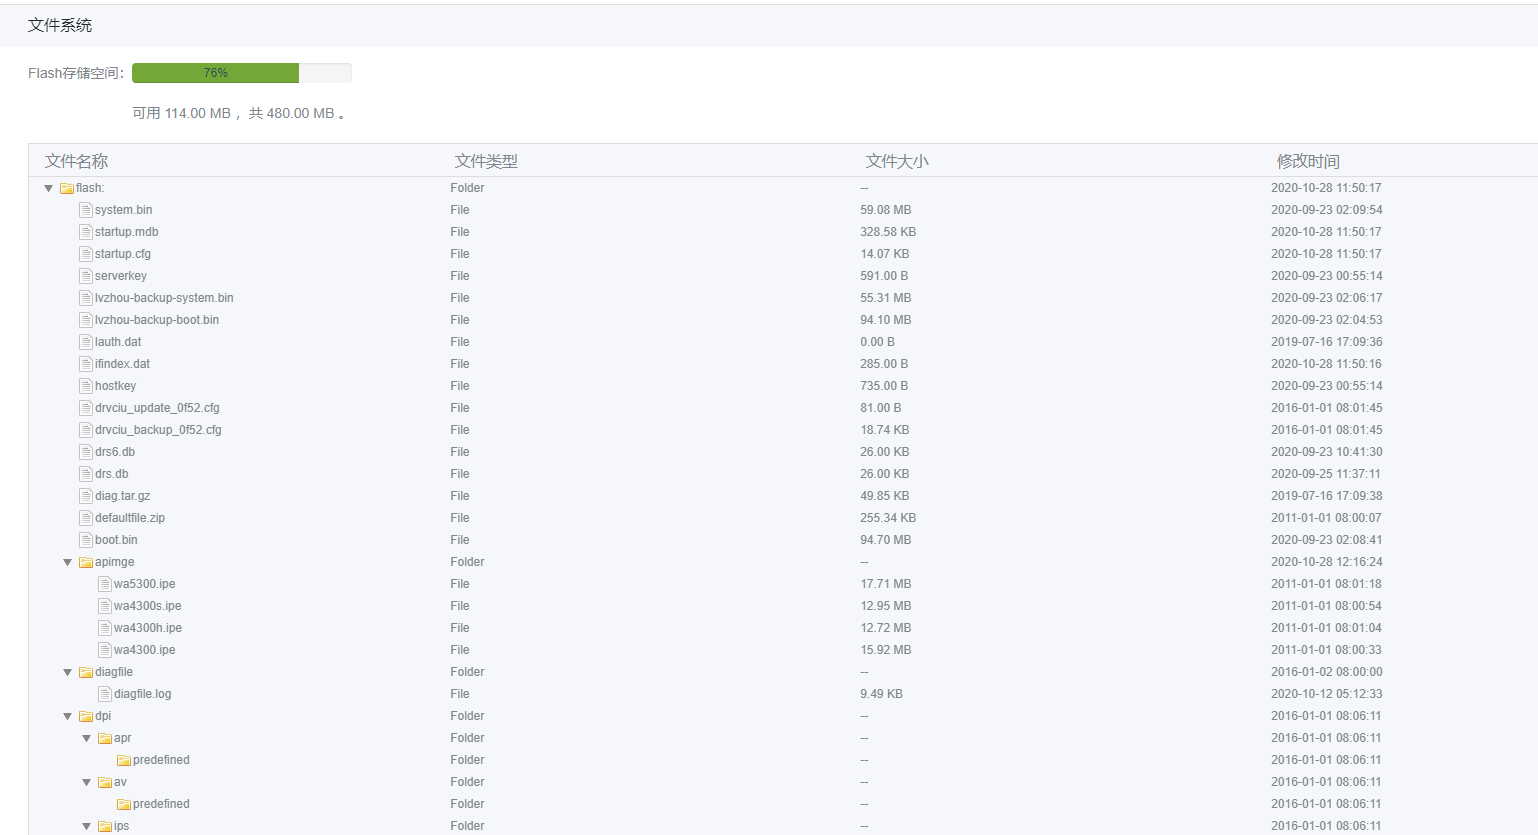1538x835 pixels.
Task: Sort by the 修改时间 column header
Action: pos(1308,161)
